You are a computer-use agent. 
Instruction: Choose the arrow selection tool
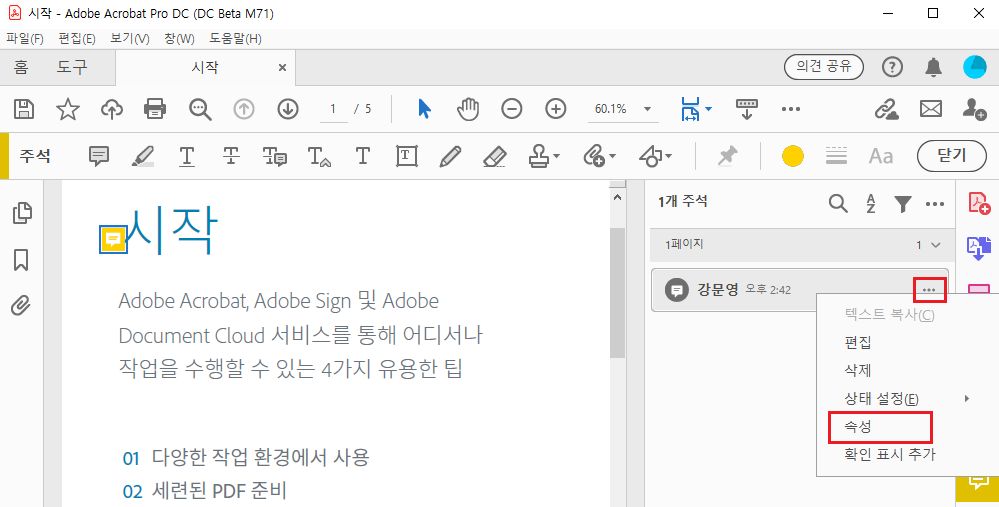click(424, 109)
